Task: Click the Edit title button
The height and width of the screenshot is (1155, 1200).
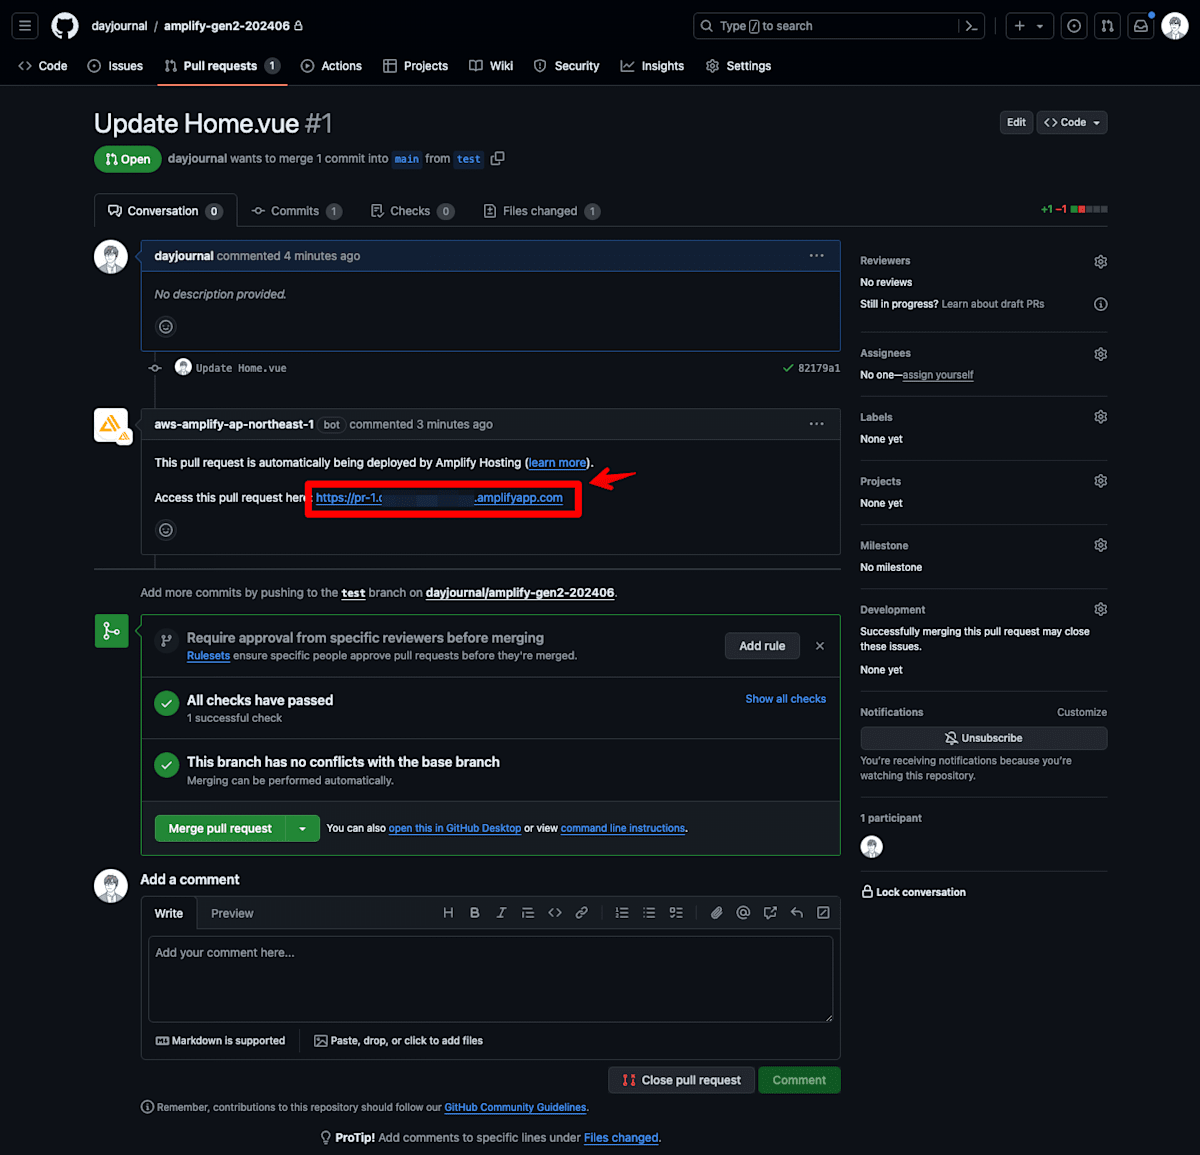Action: tap(1016, 122)
